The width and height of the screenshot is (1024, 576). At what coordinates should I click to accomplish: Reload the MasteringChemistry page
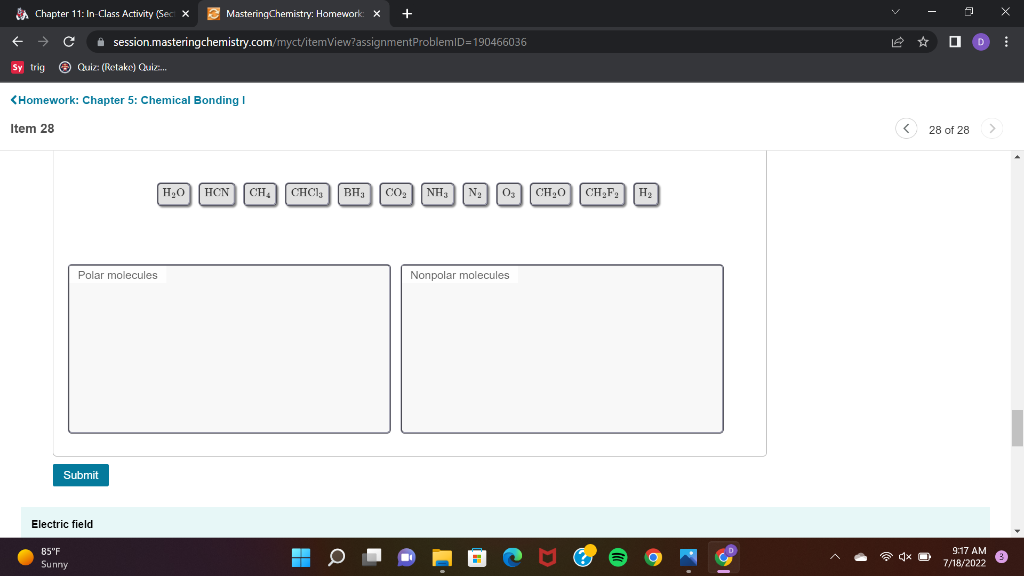tap(66, 42)
